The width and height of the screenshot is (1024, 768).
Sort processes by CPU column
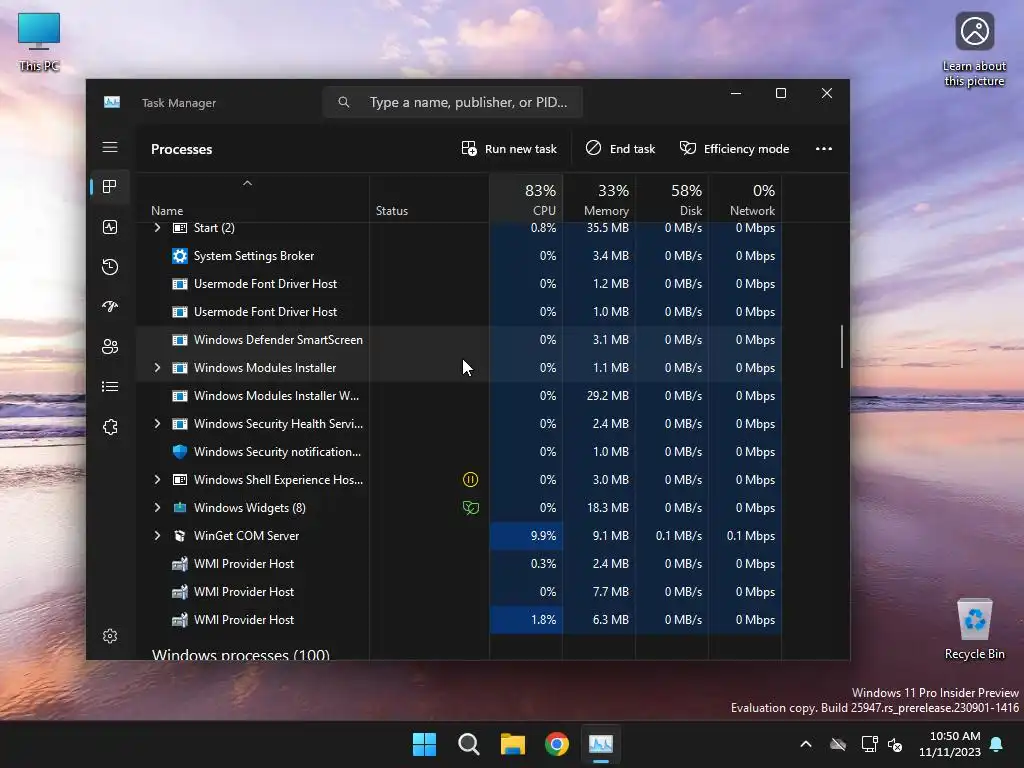tap(526, 199)
